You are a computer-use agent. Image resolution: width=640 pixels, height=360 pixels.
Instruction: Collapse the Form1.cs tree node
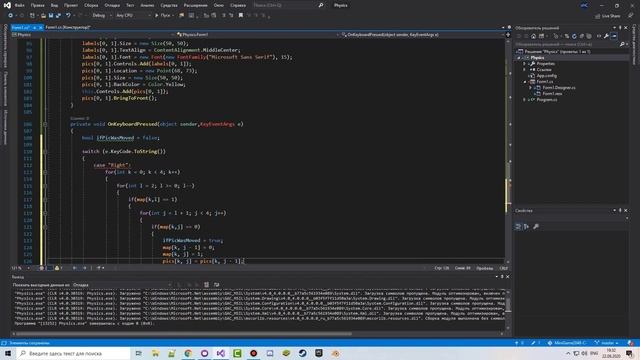[x=525, y=82]
